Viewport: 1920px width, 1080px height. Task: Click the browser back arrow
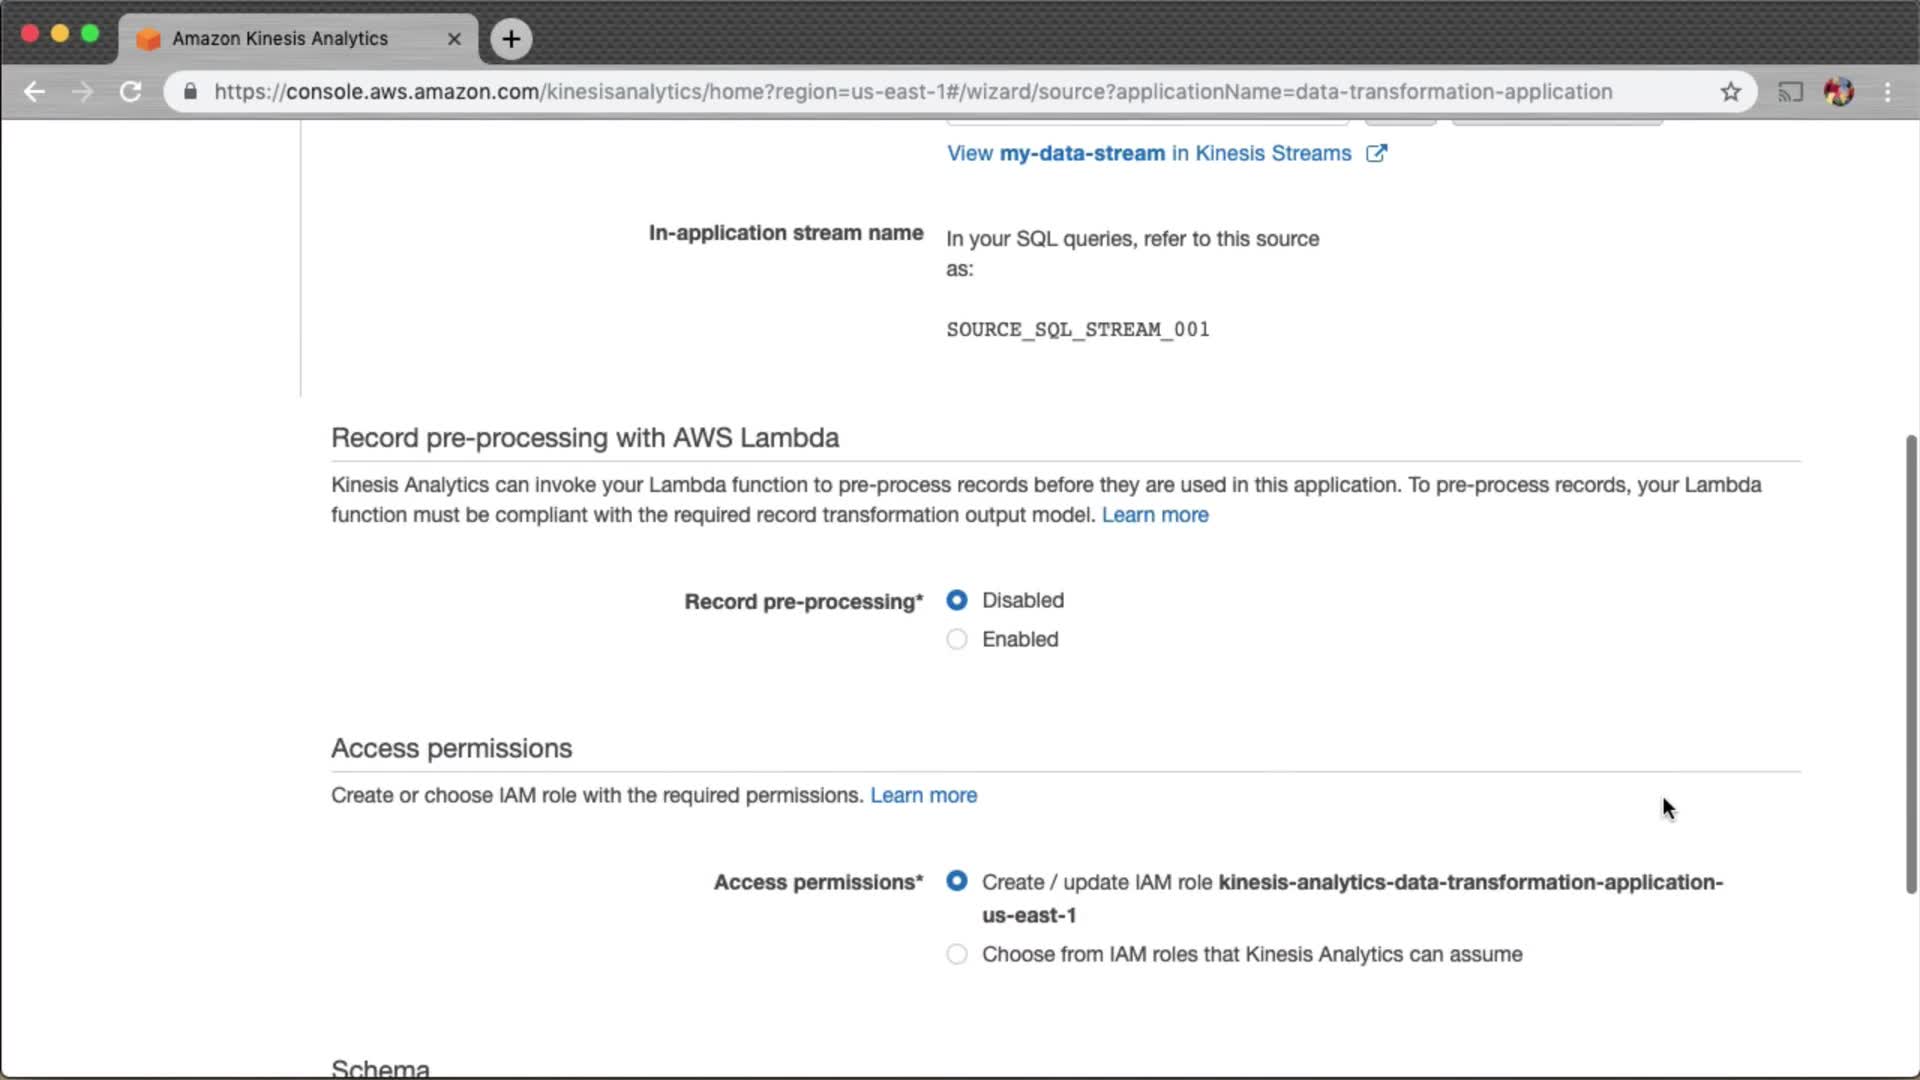(35, 92)
